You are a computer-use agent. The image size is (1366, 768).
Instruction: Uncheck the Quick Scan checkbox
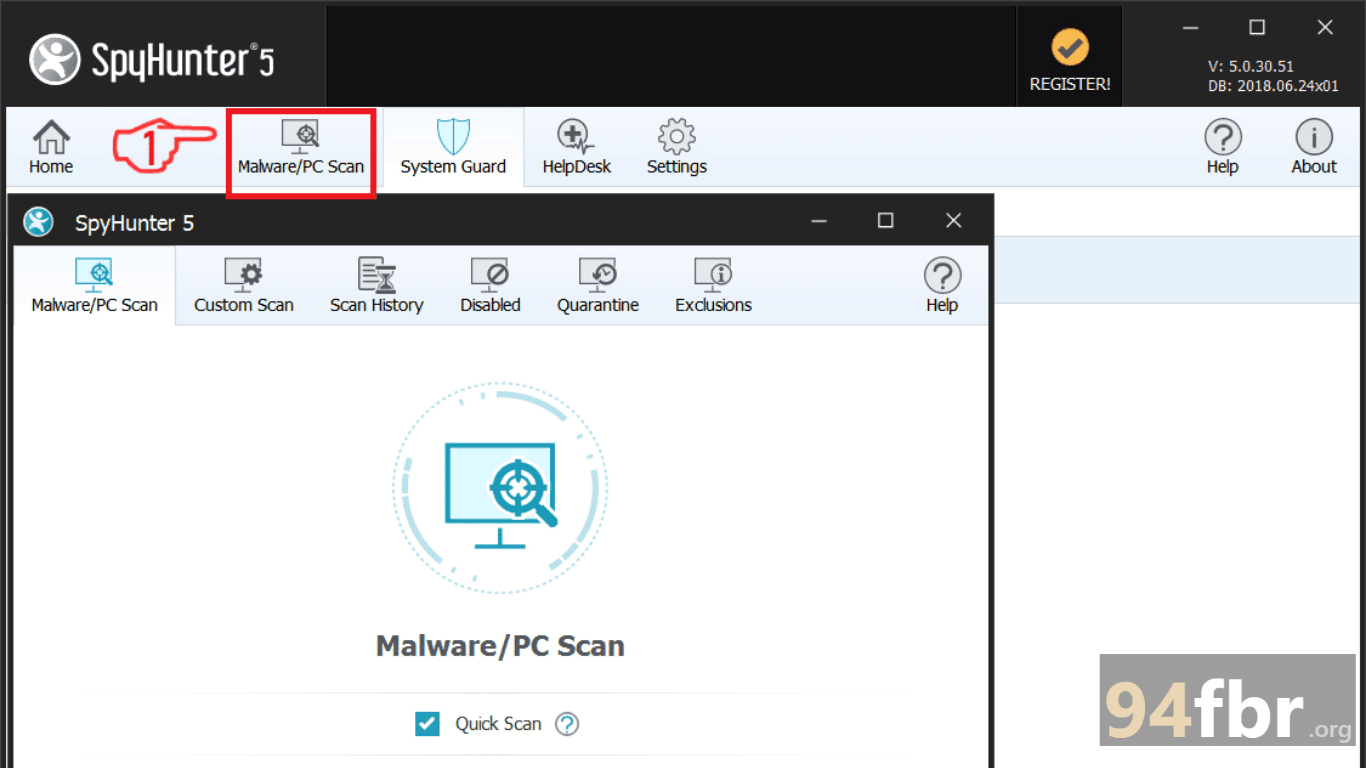[x=428, y=723]
